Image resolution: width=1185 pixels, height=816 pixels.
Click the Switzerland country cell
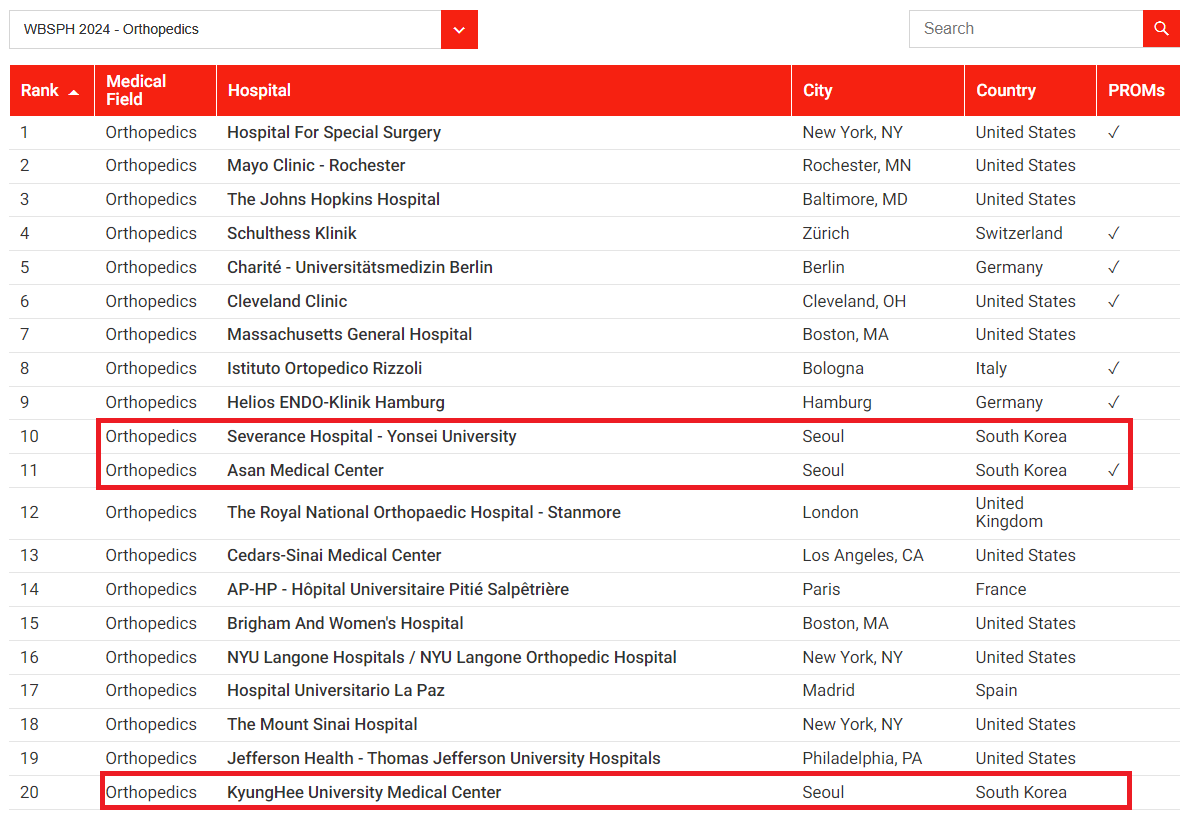[1019, 233]
